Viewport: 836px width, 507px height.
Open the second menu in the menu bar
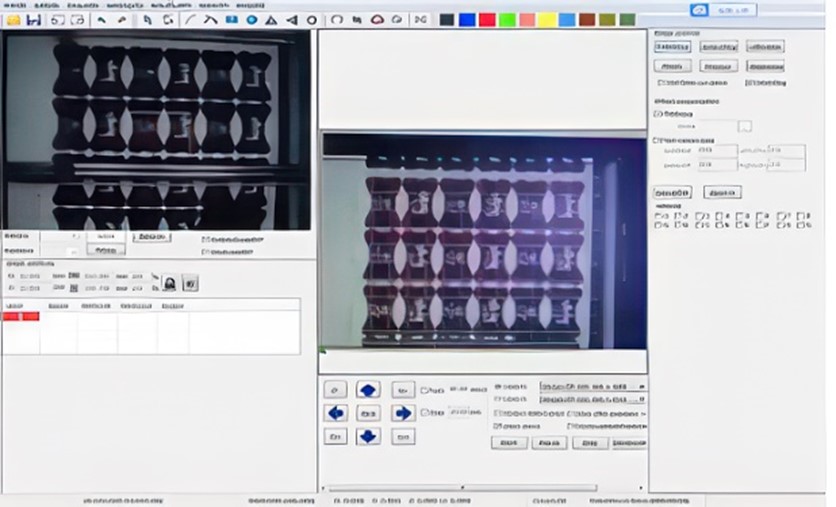coord(44,5)
